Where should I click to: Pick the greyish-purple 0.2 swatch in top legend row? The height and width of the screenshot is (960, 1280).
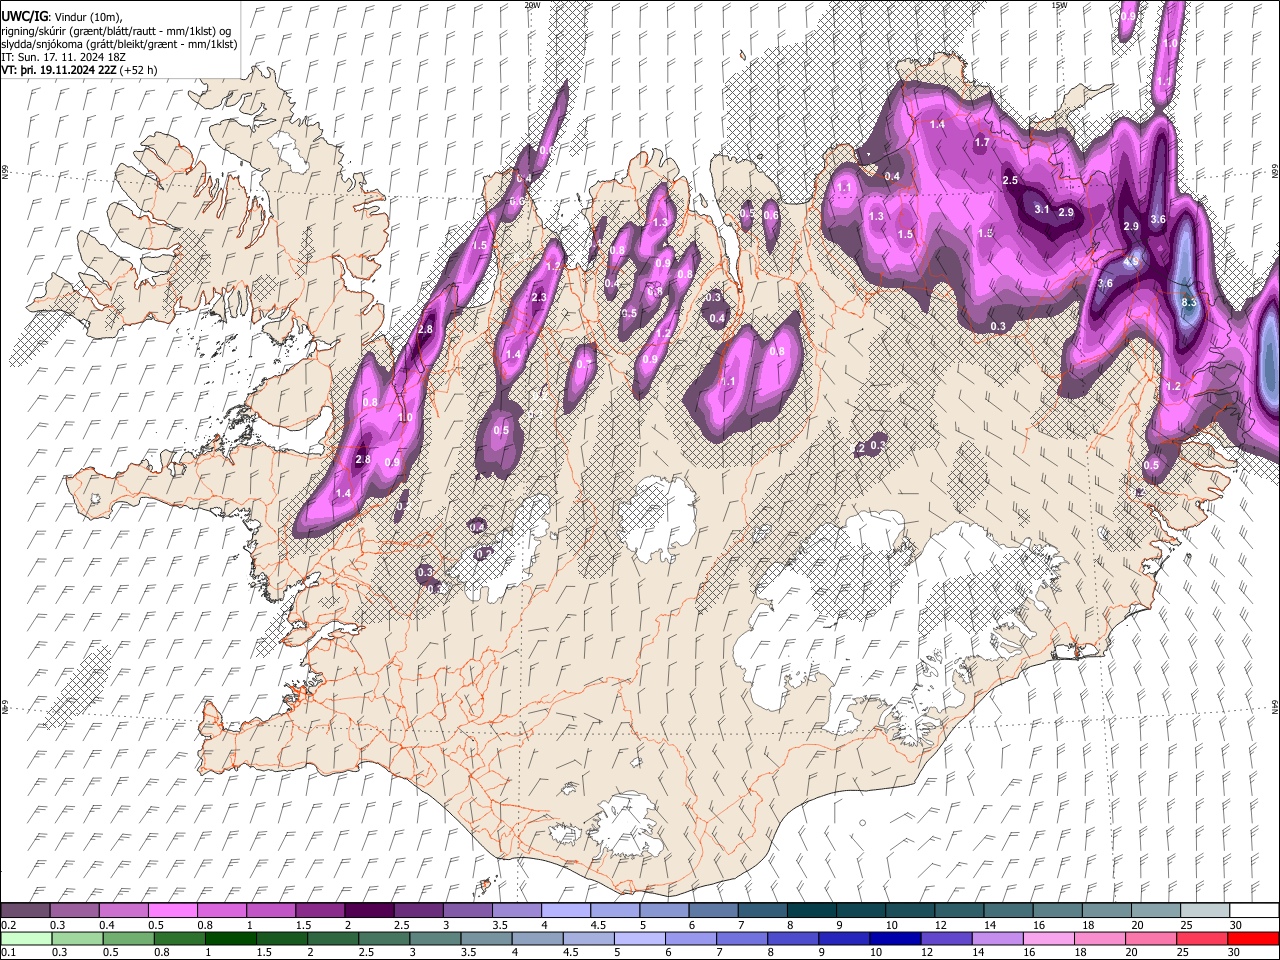point(25,911)
